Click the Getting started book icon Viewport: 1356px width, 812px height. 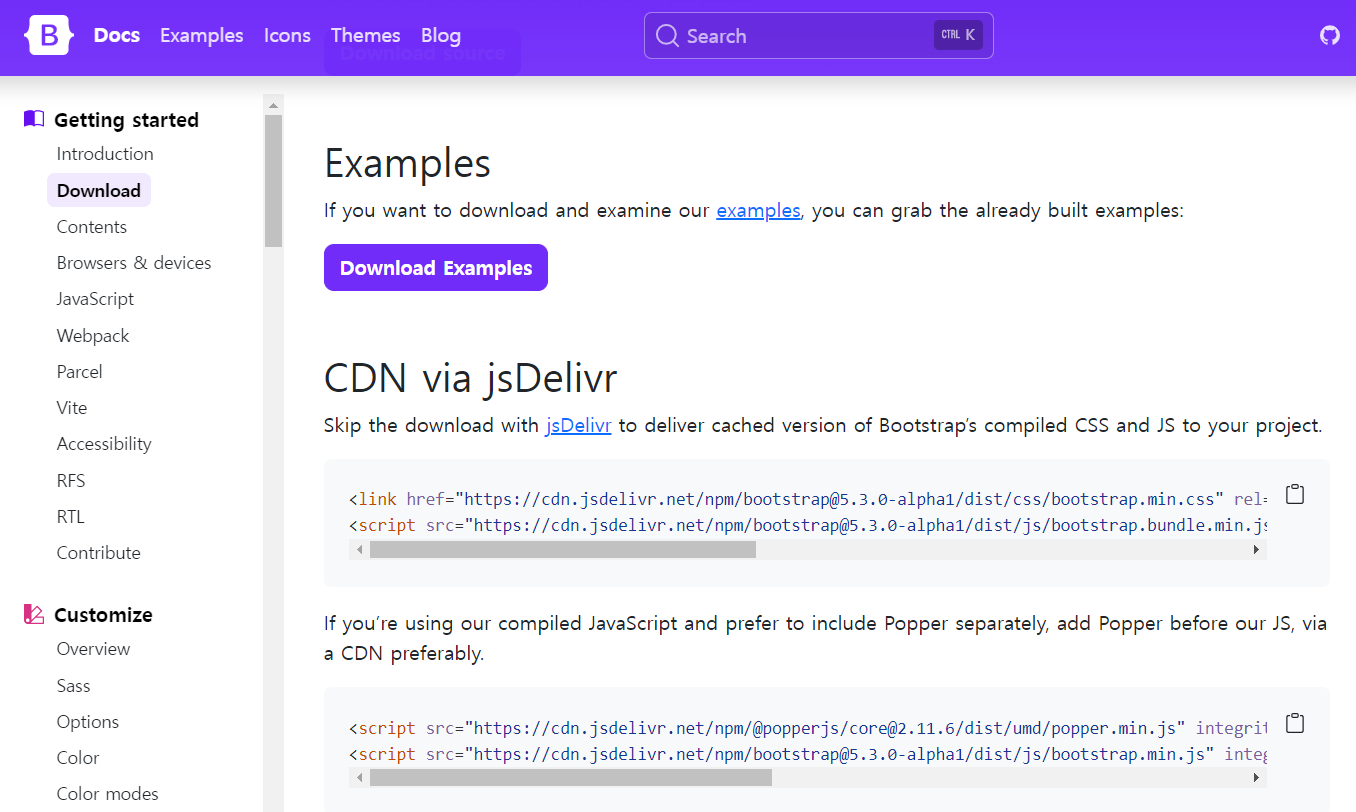tap(34, 119)
